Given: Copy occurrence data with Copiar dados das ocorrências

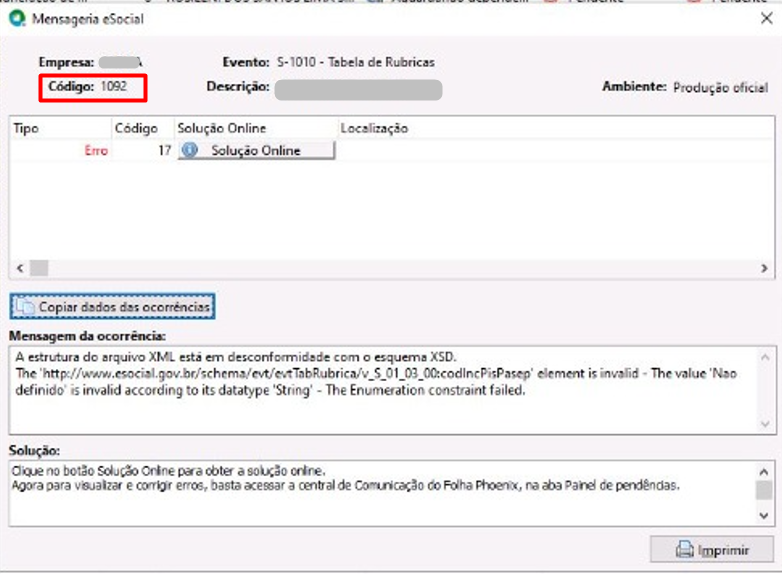Looking at the screenshot, I should [x=113, y=306].
